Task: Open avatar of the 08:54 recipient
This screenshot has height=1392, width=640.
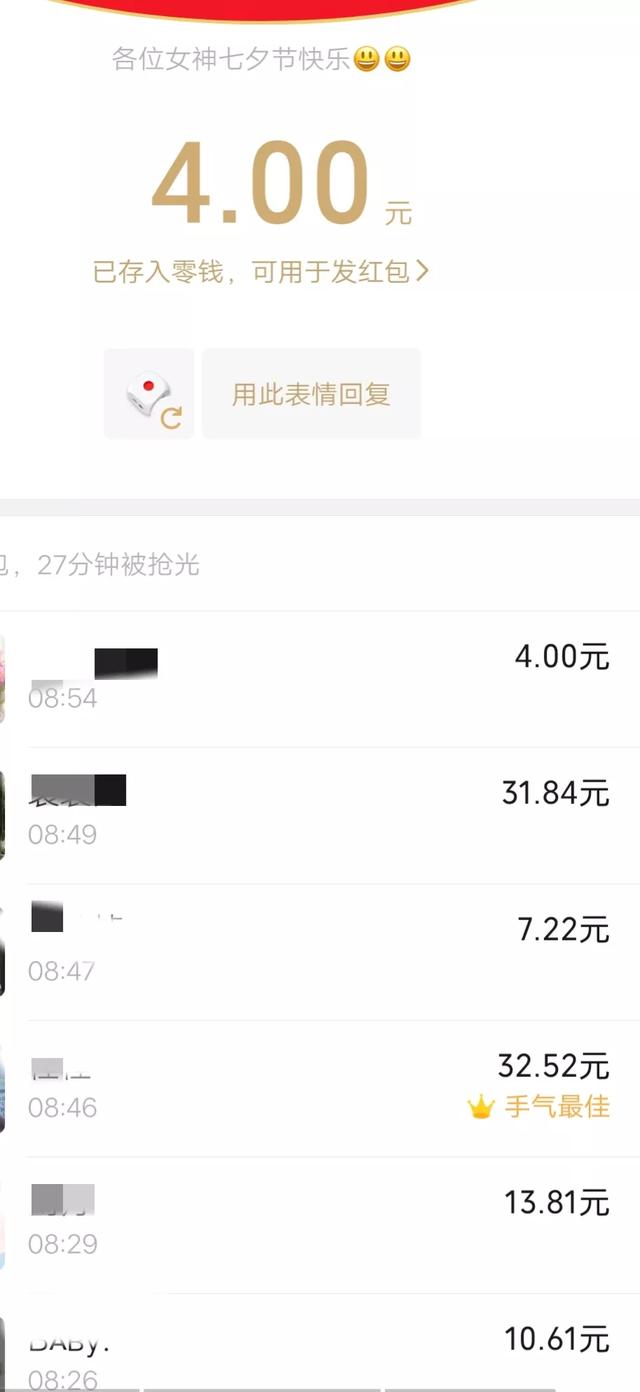Action: click(2, 678)
